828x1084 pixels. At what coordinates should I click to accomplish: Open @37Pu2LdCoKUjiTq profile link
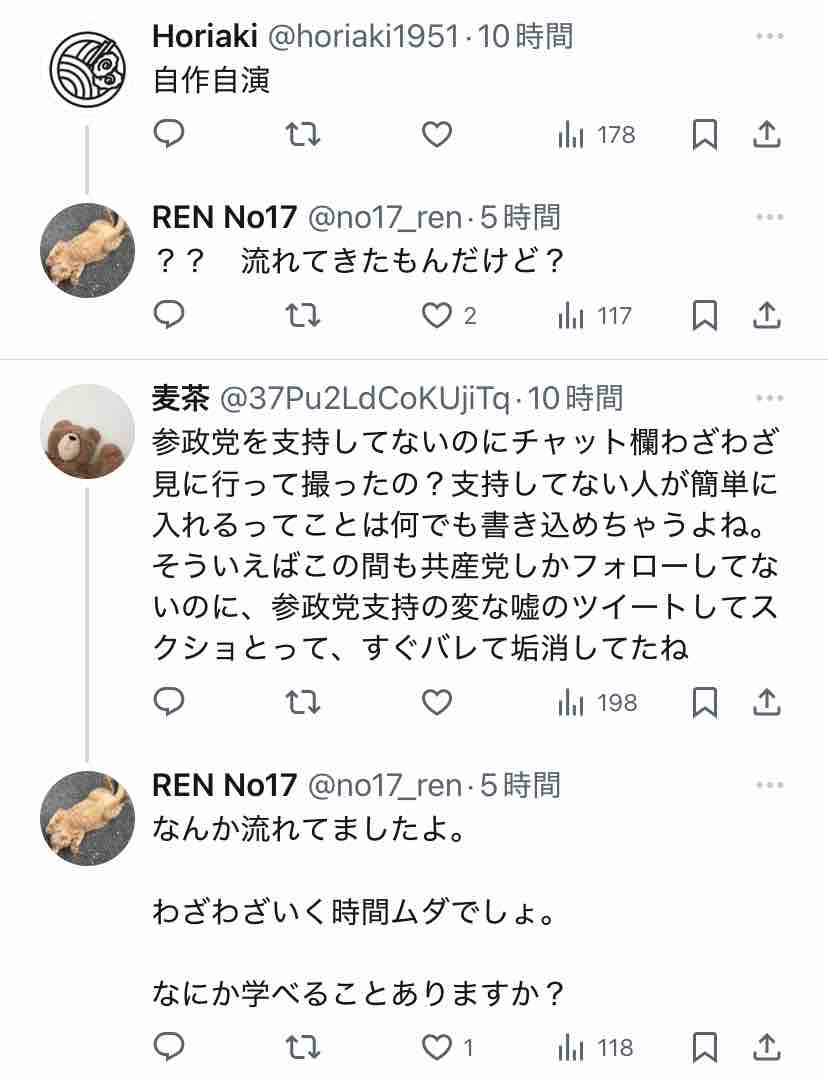[364, 398]
